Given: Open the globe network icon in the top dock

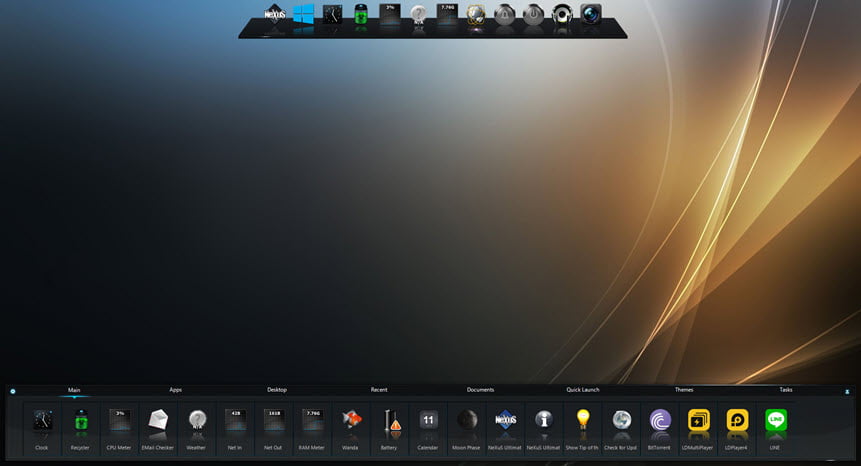Looking at the screenshot, I should (476, 15).
